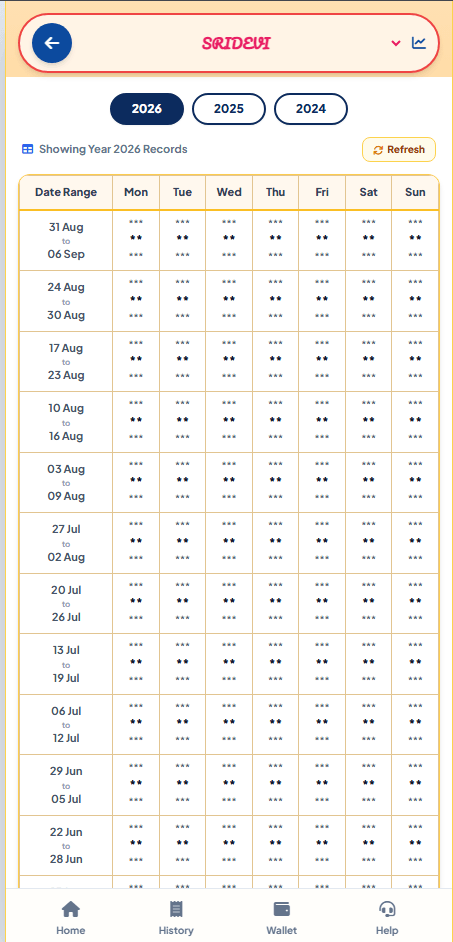Click the SRIDEVI title text
453x942 pixels.
236,43
